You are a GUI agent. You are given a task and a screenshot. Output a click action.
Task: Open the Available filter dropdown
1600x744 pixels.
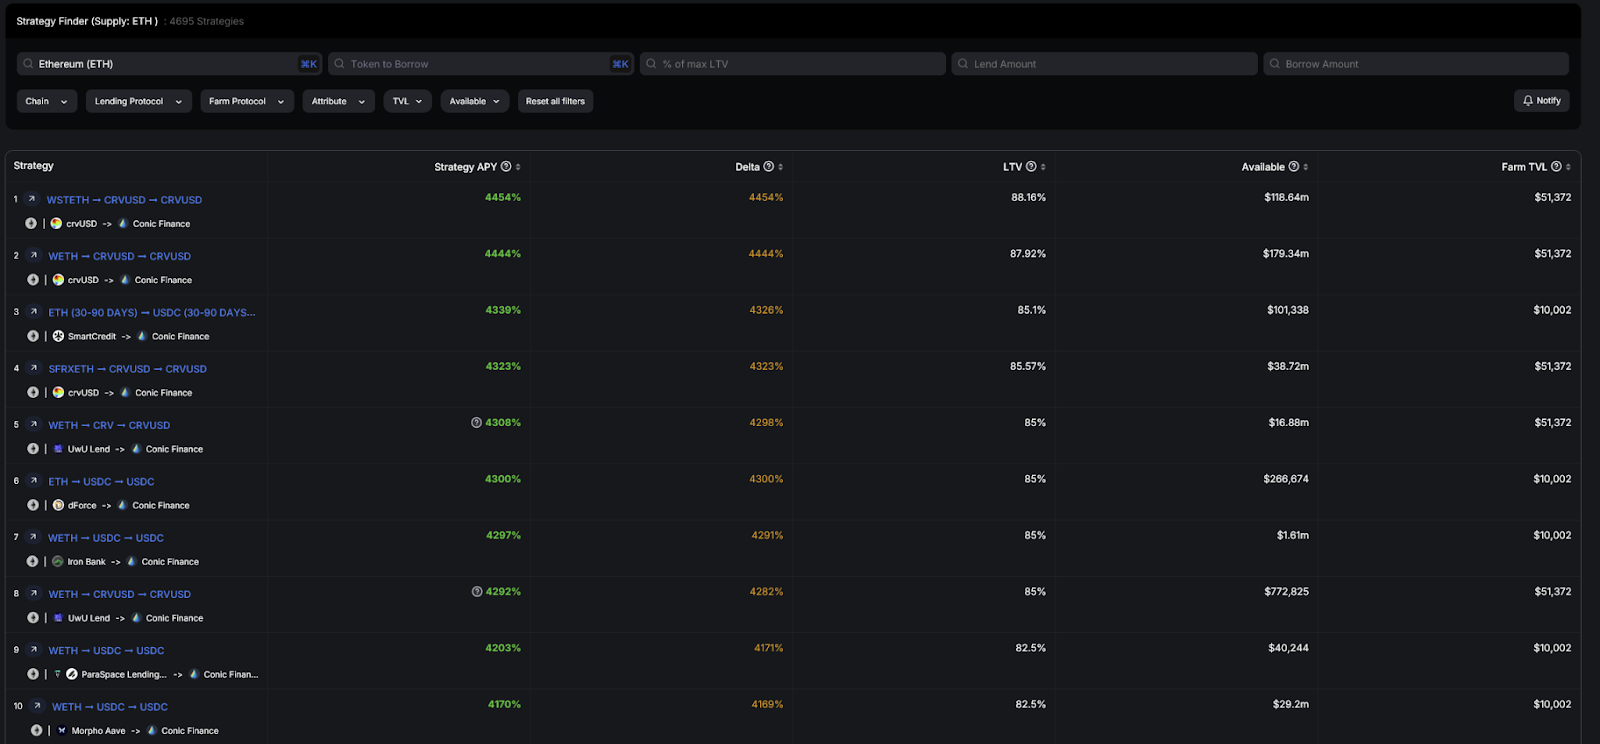point(475,101)
